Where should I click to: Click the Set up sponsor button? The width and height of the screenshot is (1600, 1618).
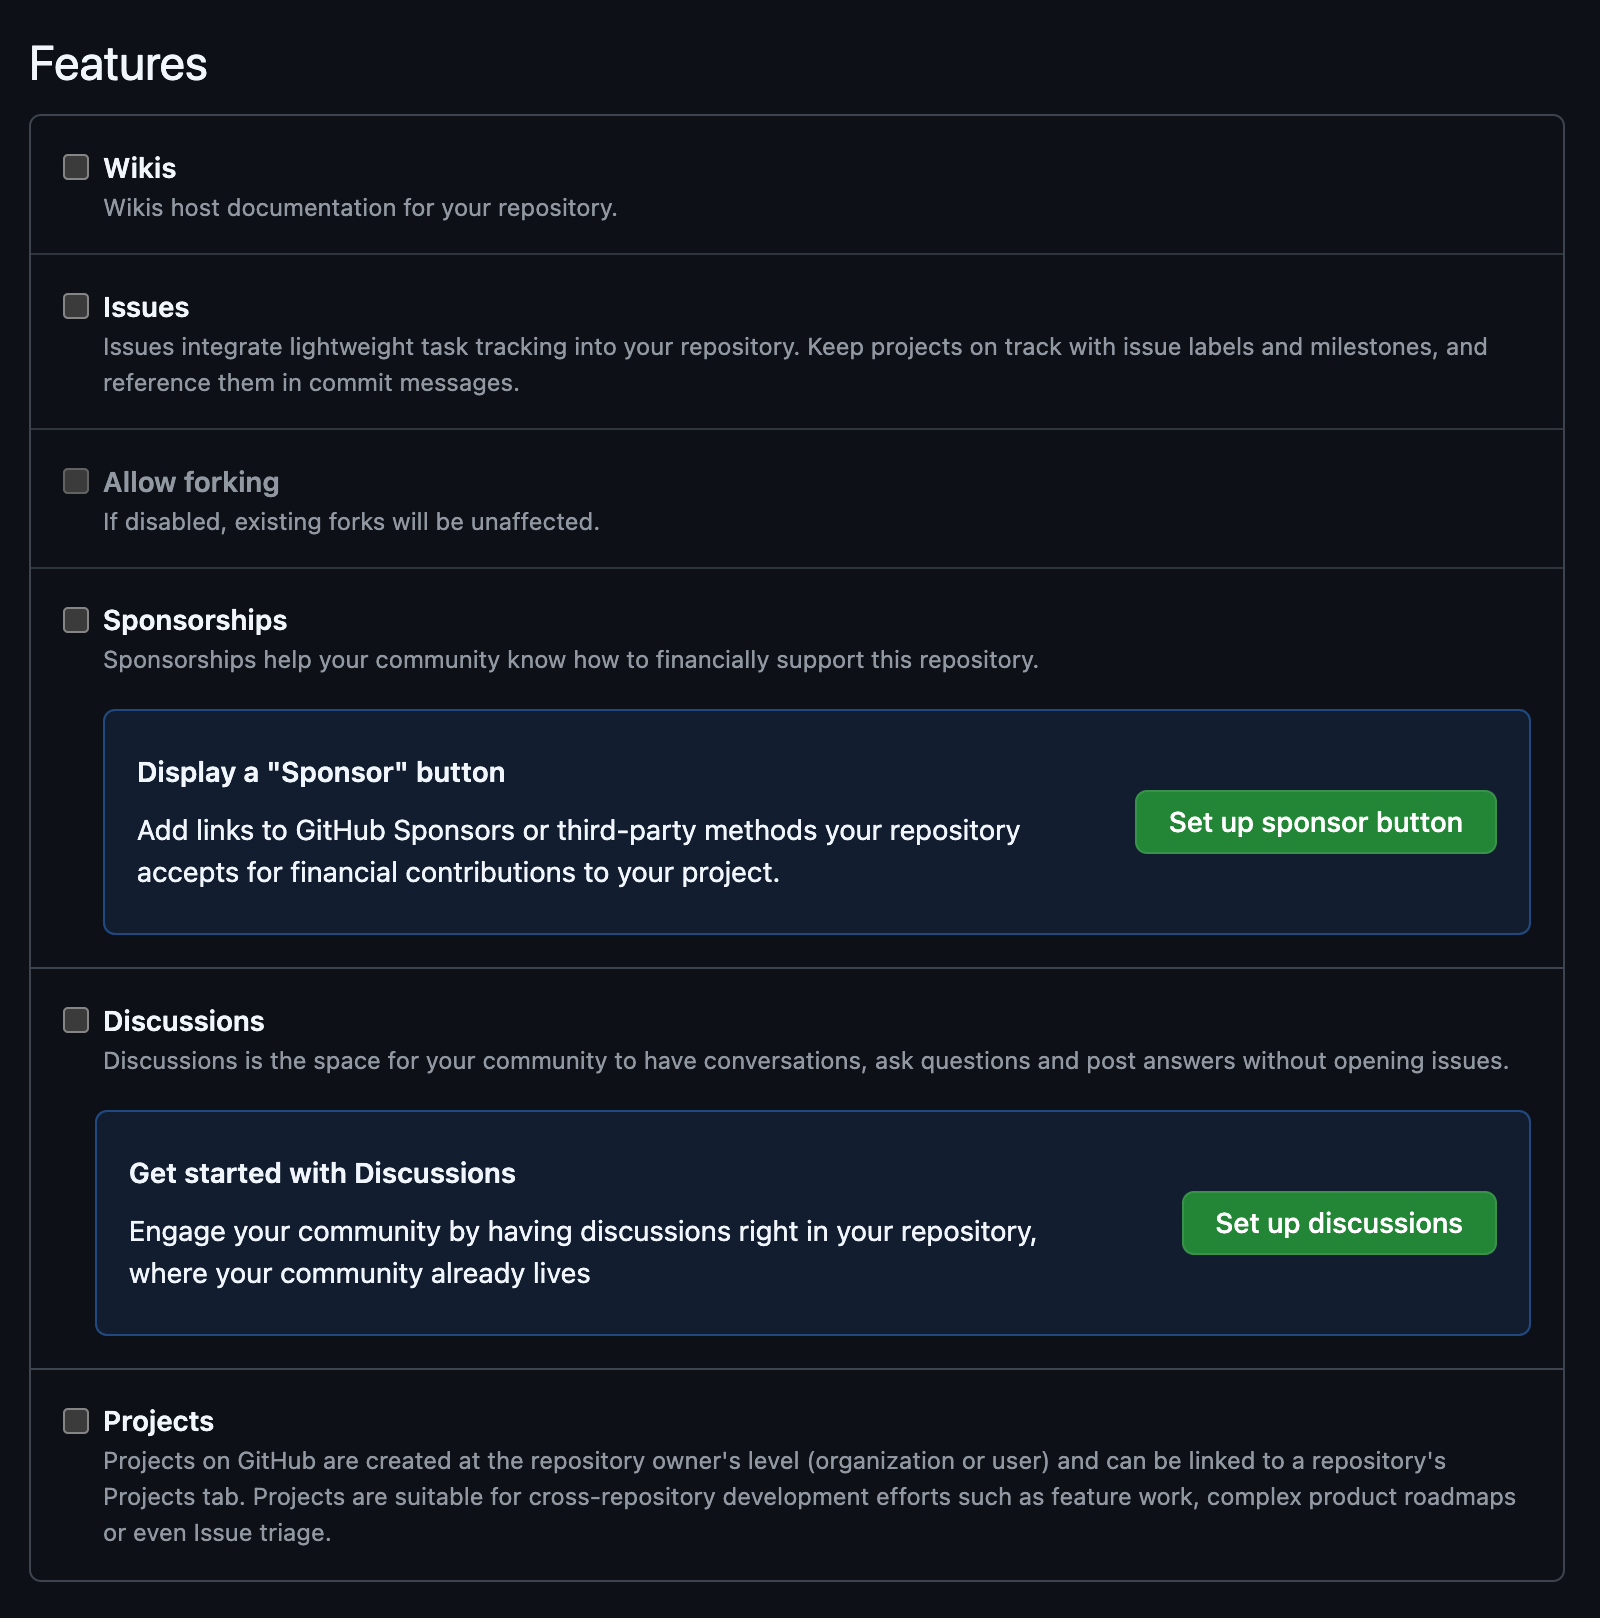point(1315,822)
